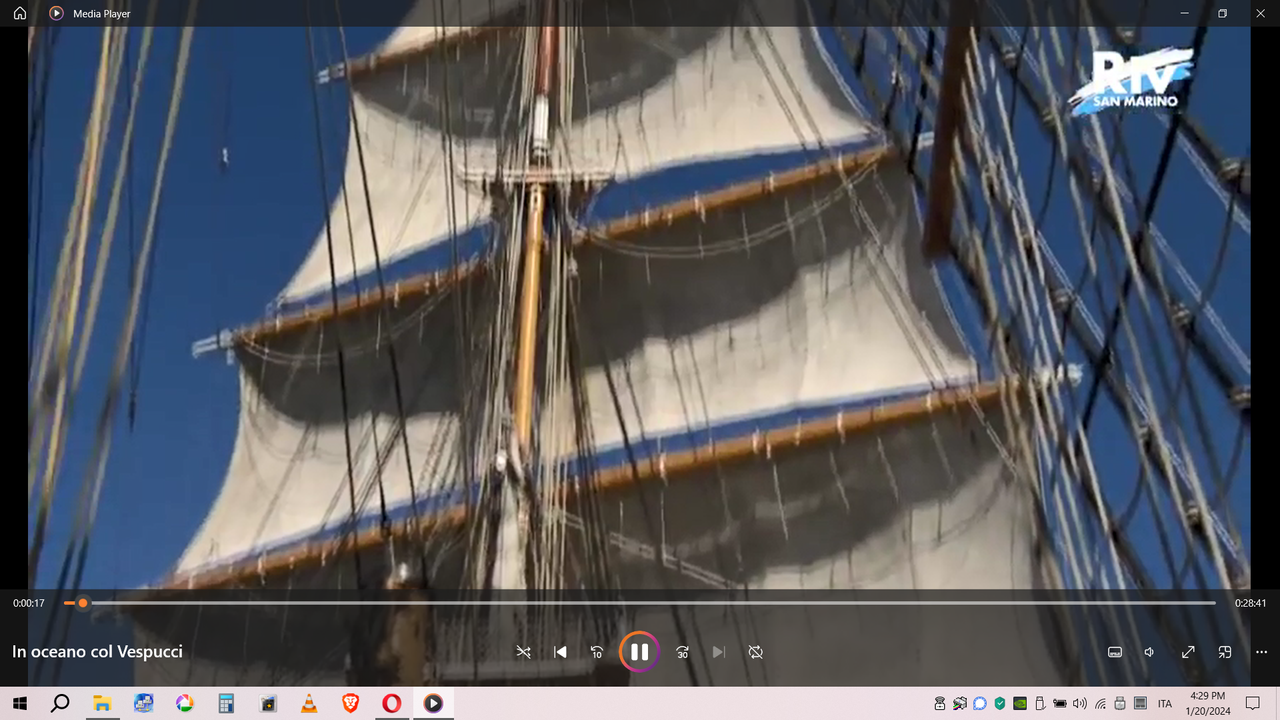
Task: Skip forward 30 seconds
Action: point(682,652)
